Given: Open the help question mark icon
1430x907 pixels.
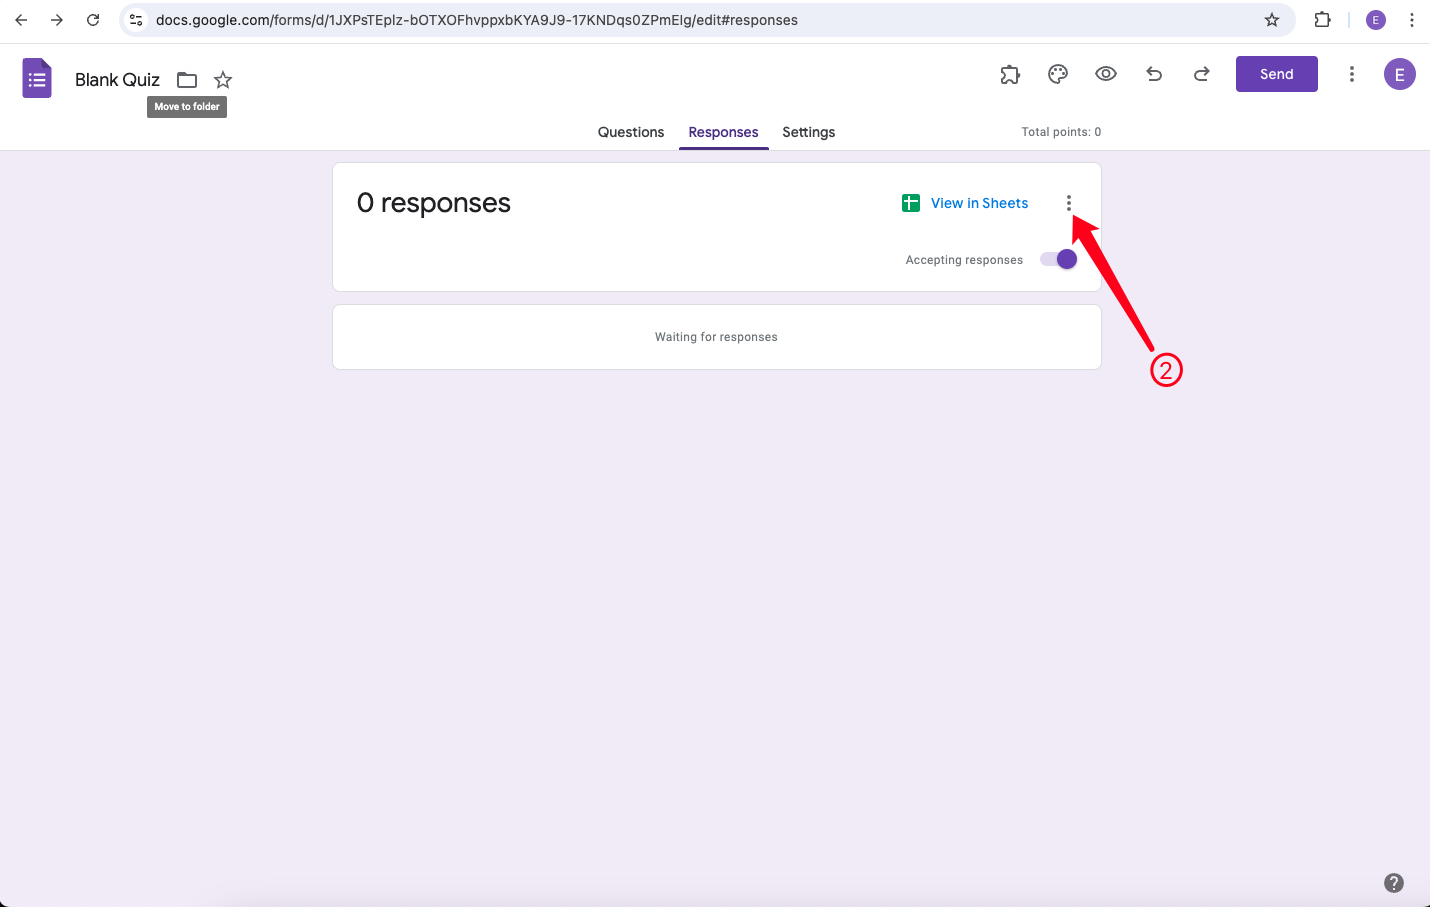Looking at the screenshot, I should coord(1394,883).
